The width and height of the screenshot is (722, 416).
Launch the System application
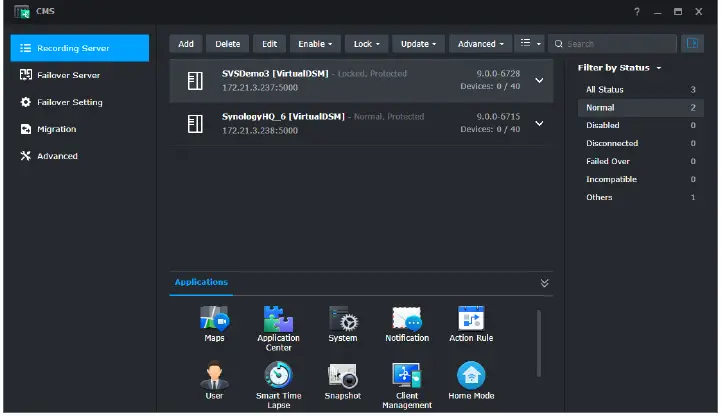coord(343,324)
